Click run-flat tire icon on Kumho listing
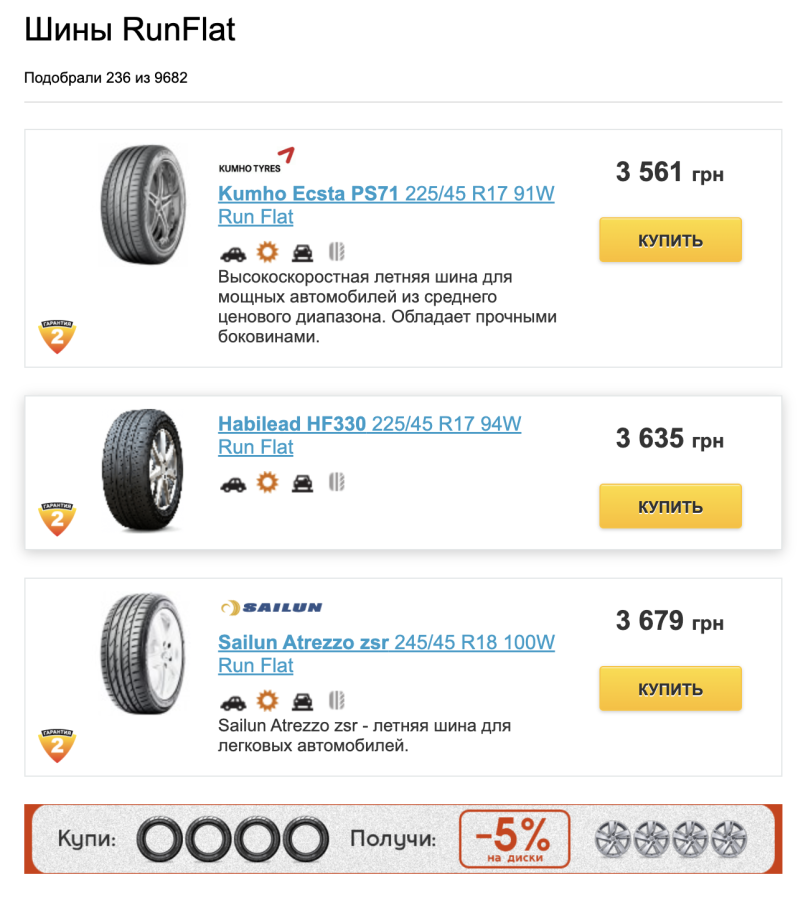This screenshot has height=900, width=798. (336, 252)
